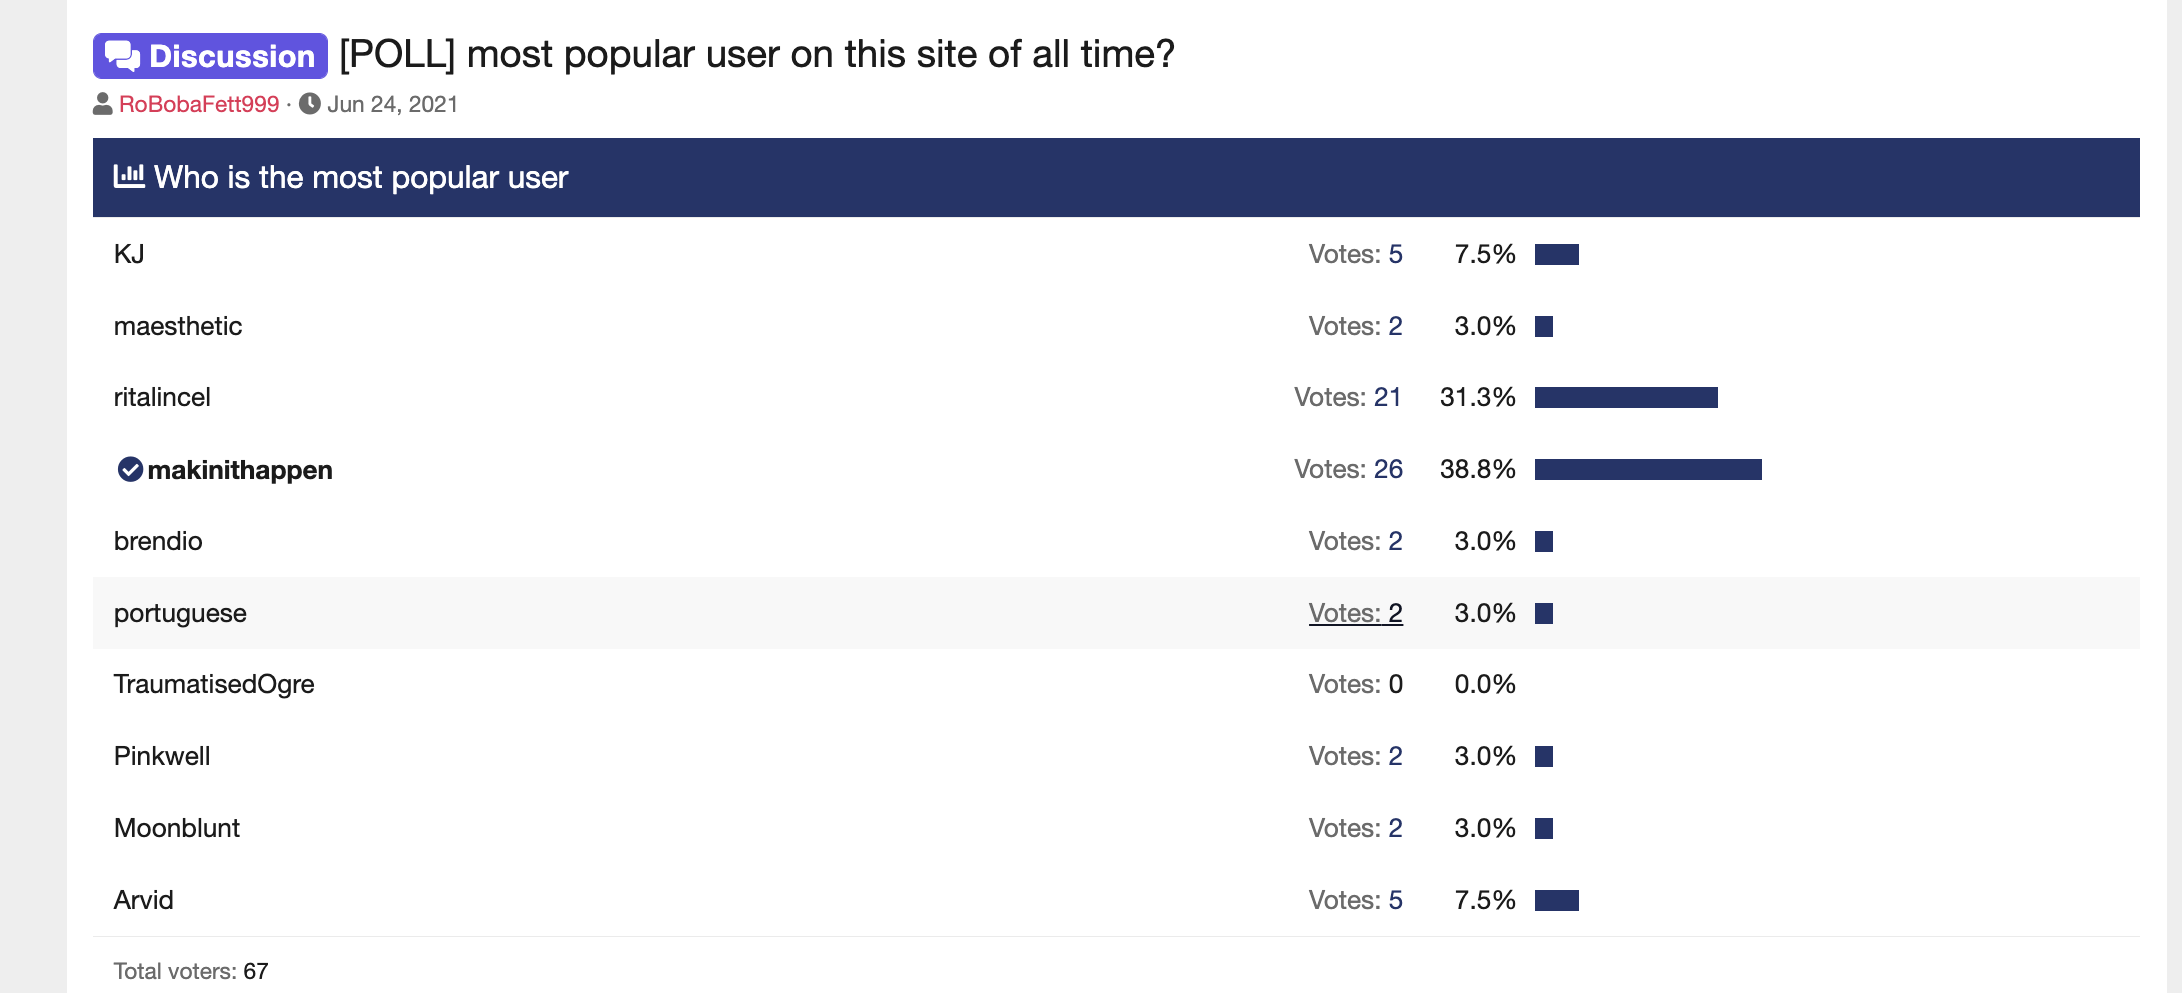View voters for Arvid, Votes: 5
The width and height of the screenshot is (2182, 993).
click(1355, 900)
